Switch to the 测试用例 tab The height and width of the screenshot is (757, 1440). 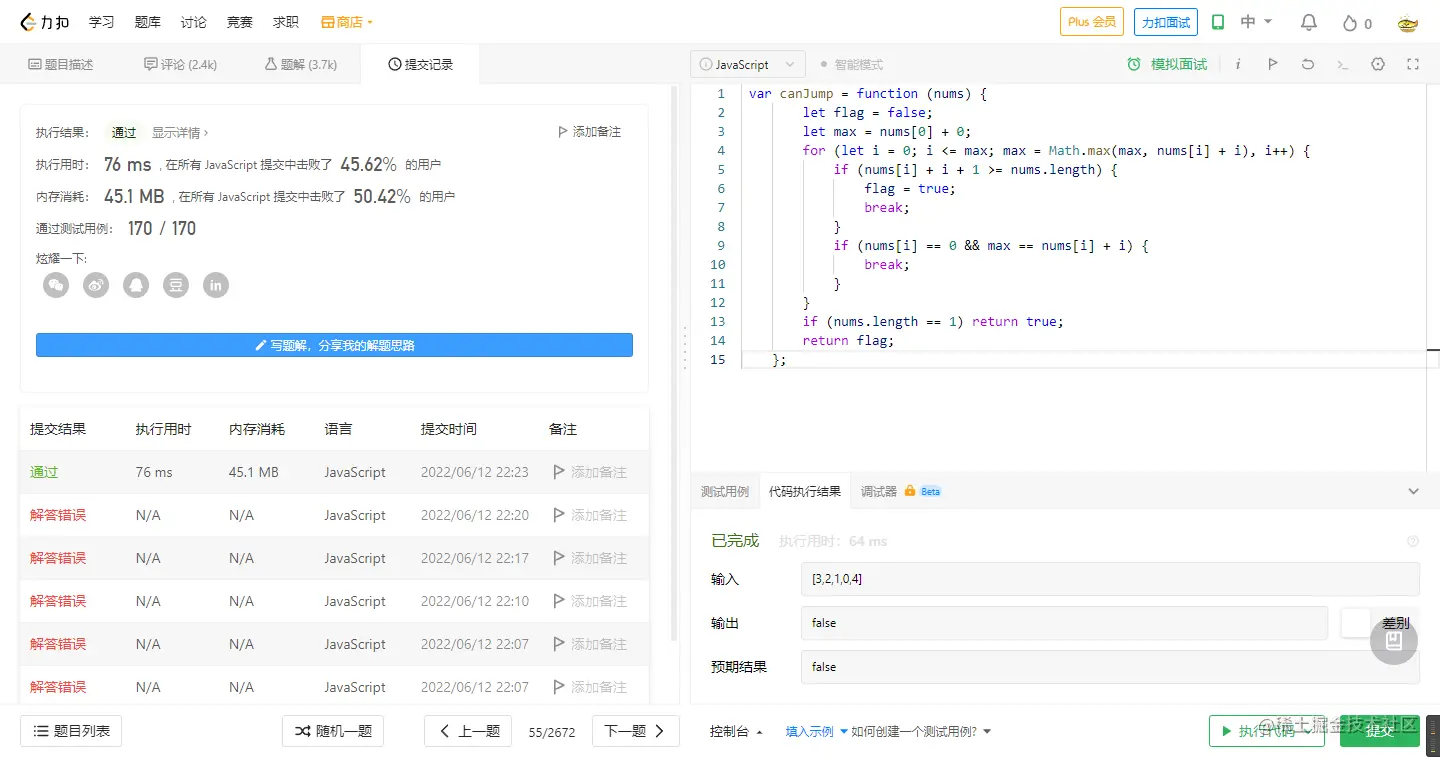pyautogui.click(x=725, y=491)
